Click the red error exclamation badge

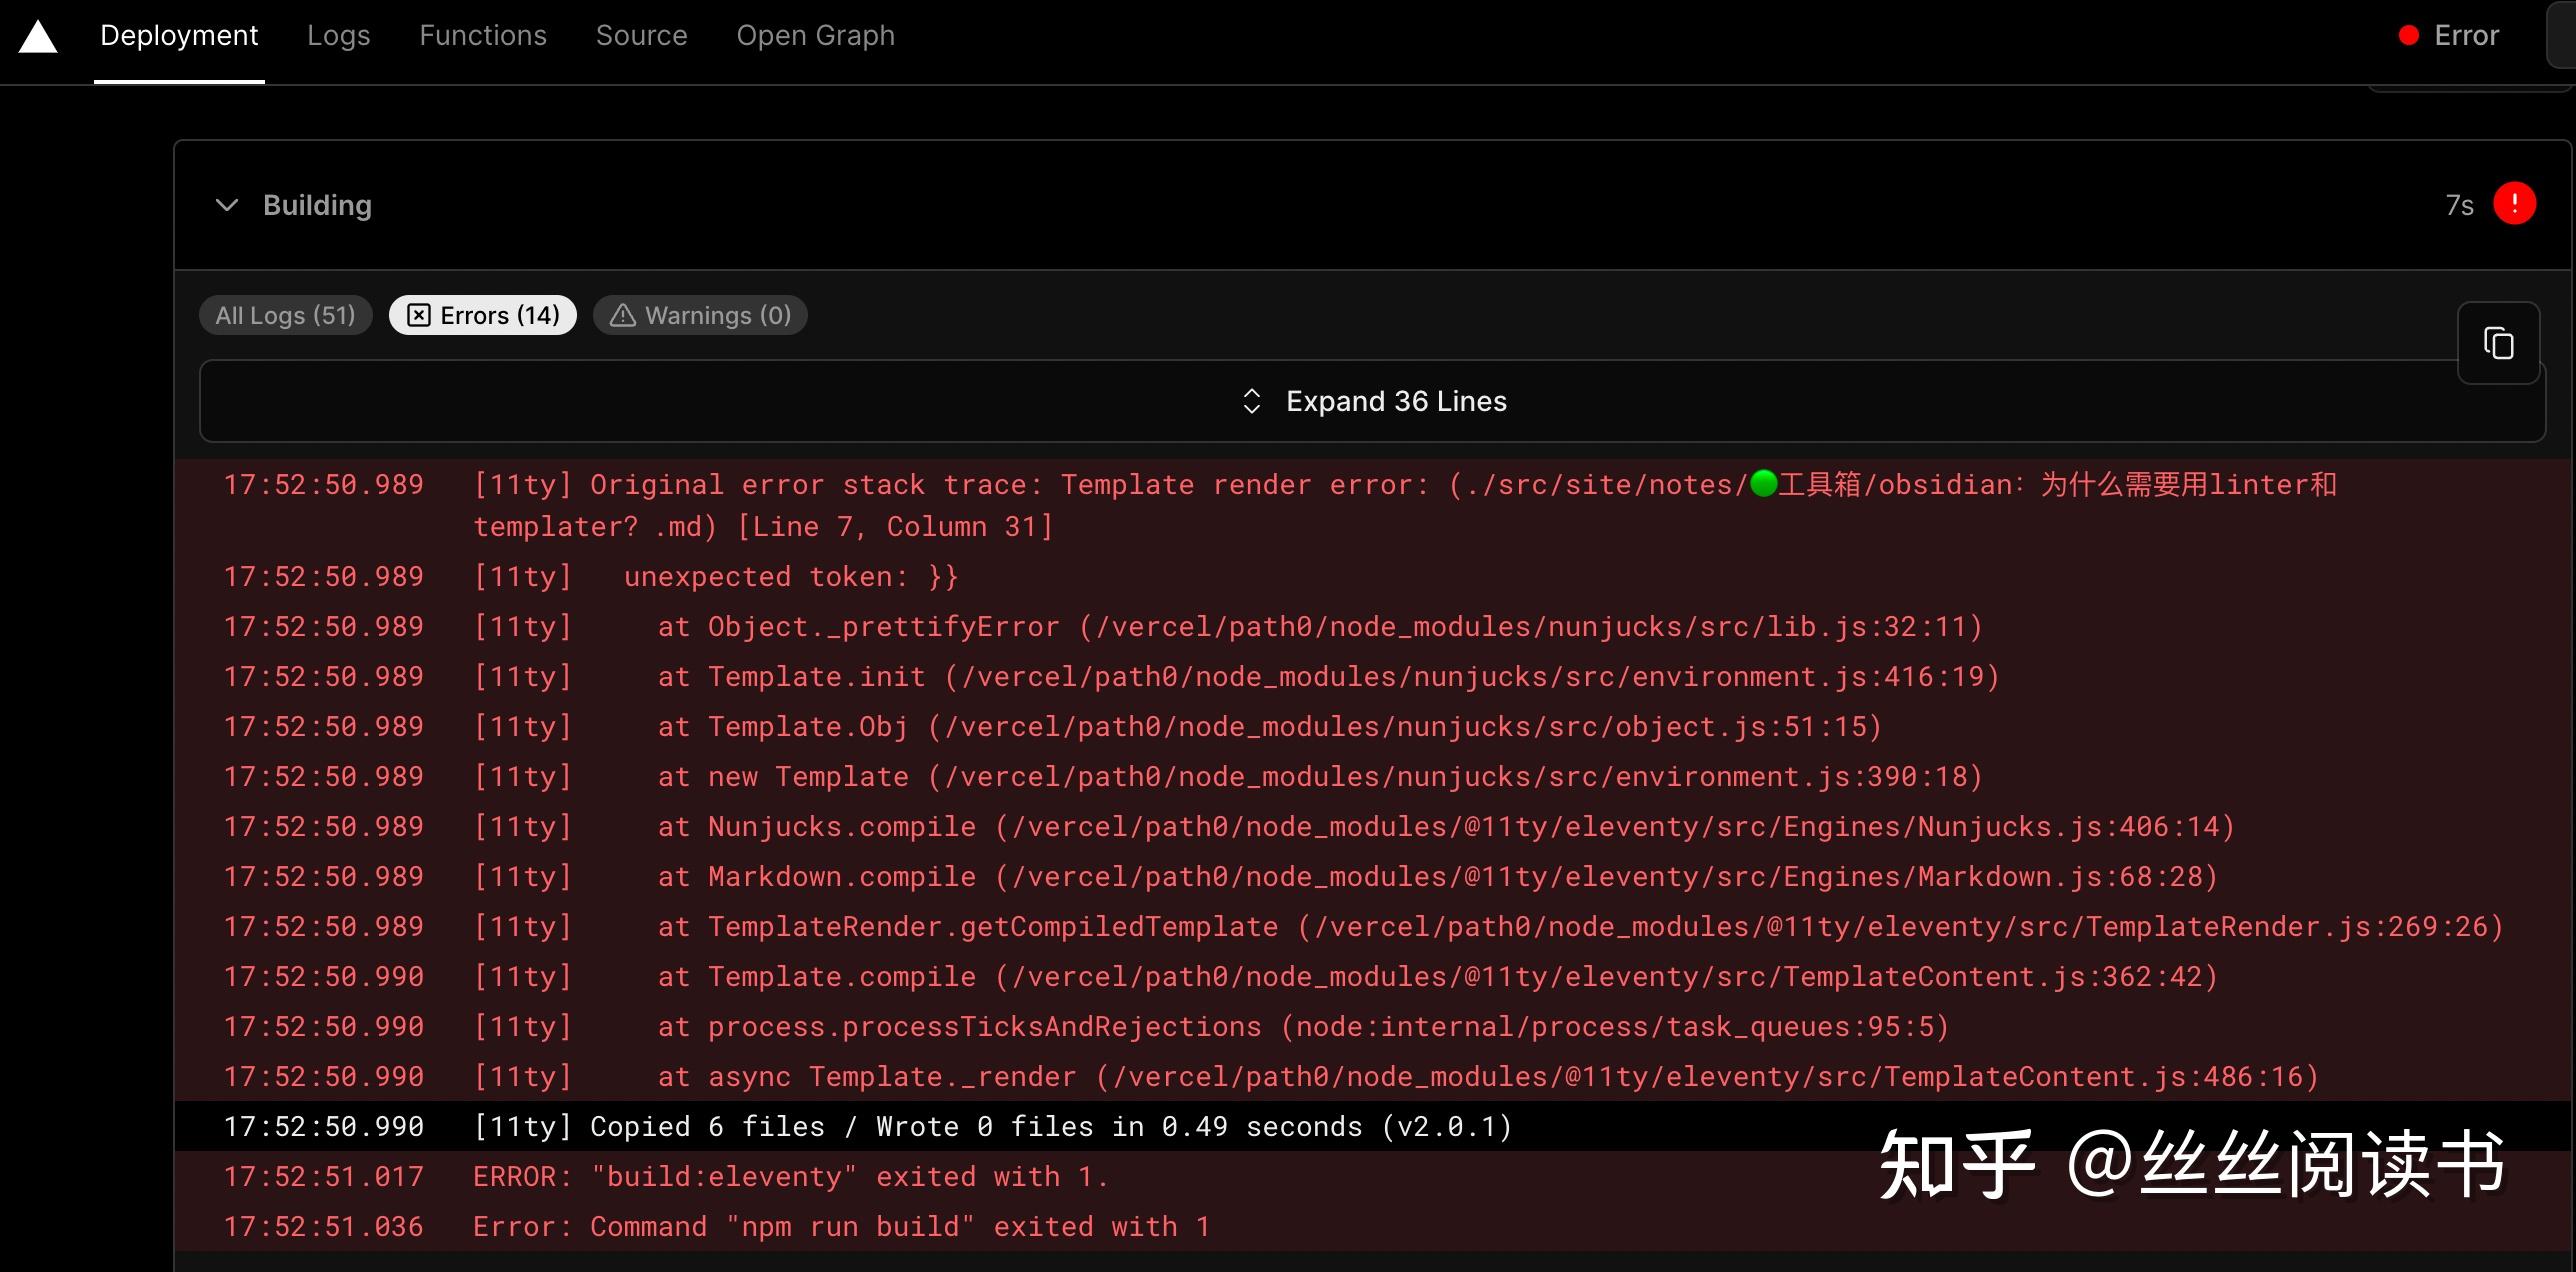tap(2514, 204)
